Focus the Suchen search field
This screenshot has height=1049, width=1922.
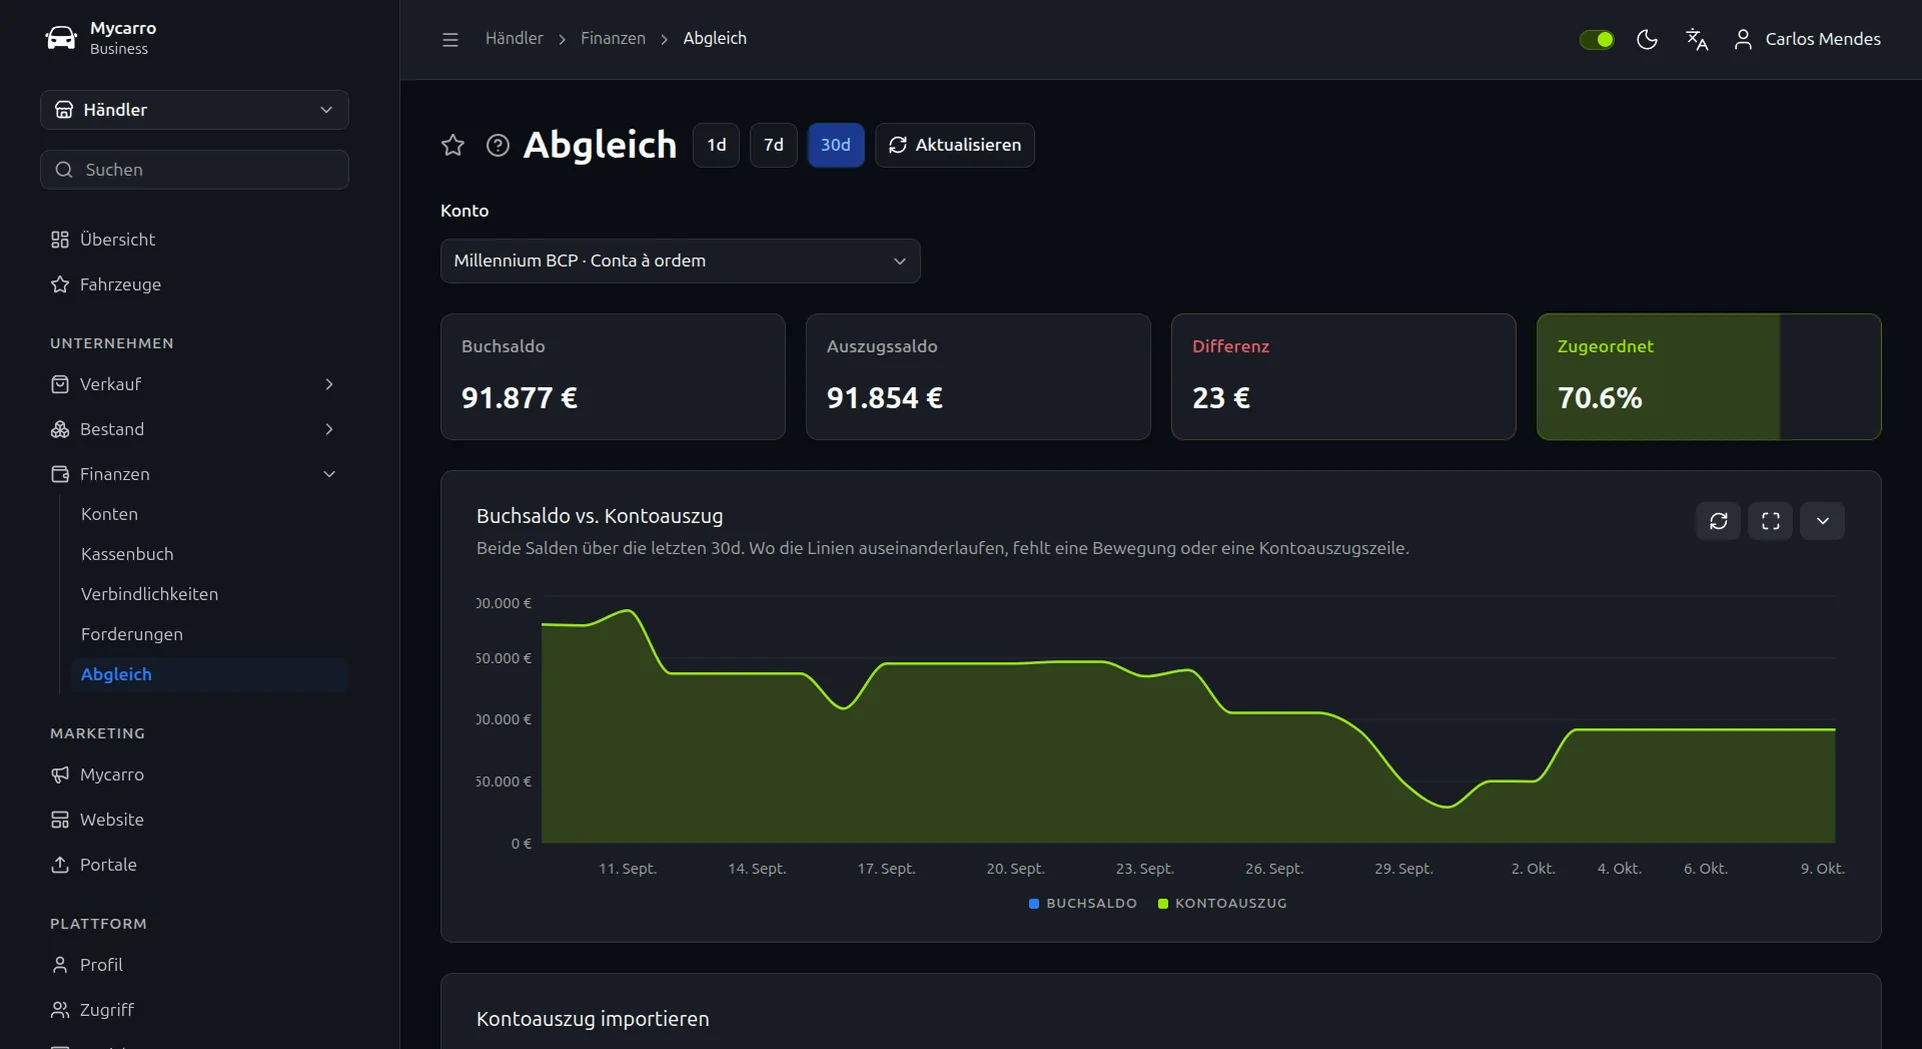[x=194, y=170]
